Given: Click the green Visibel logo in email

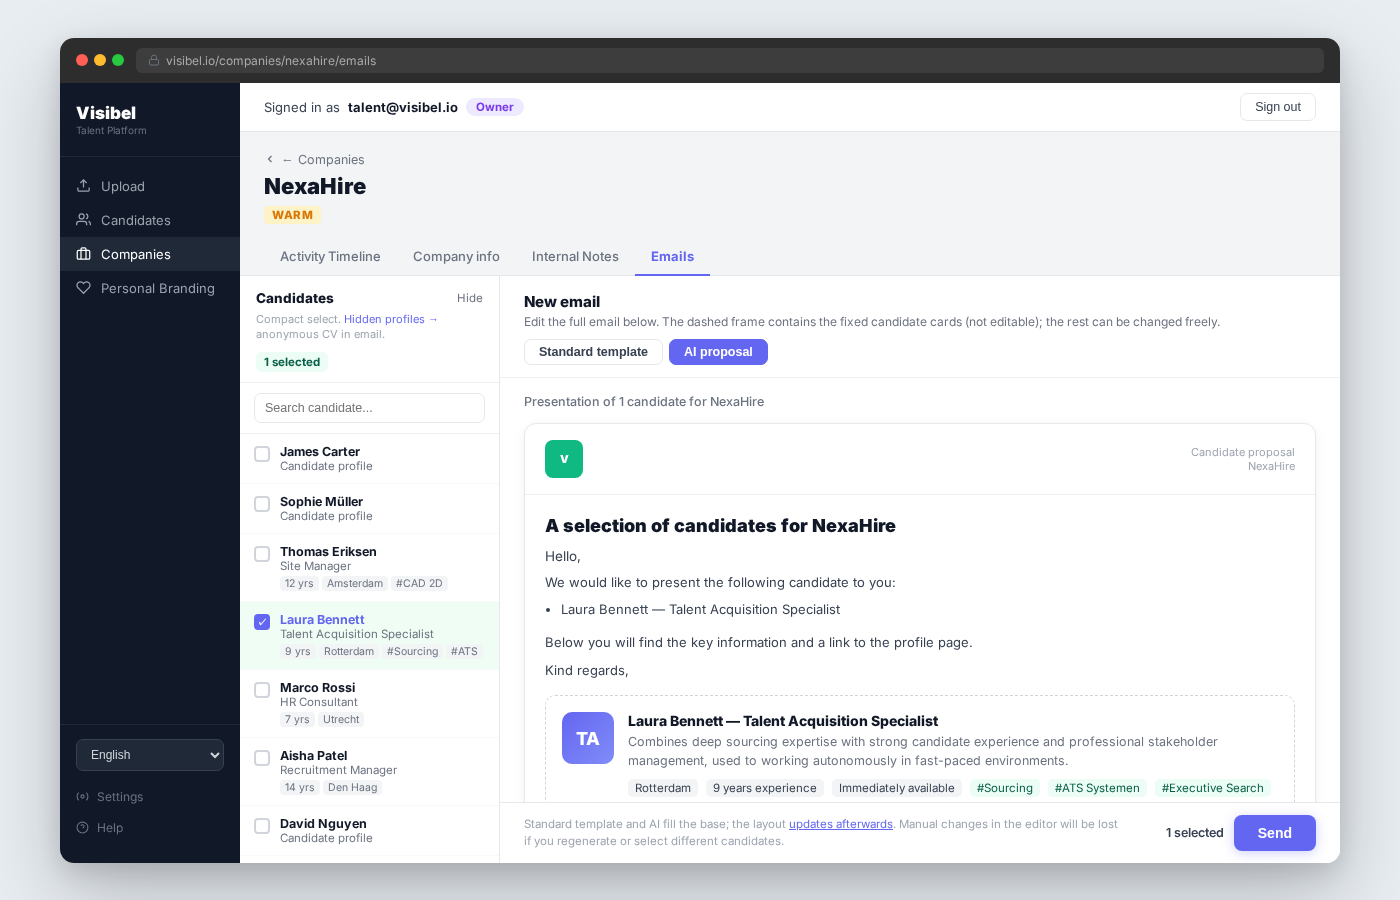Looking at the screenshot, I should [x=564, y=459].
